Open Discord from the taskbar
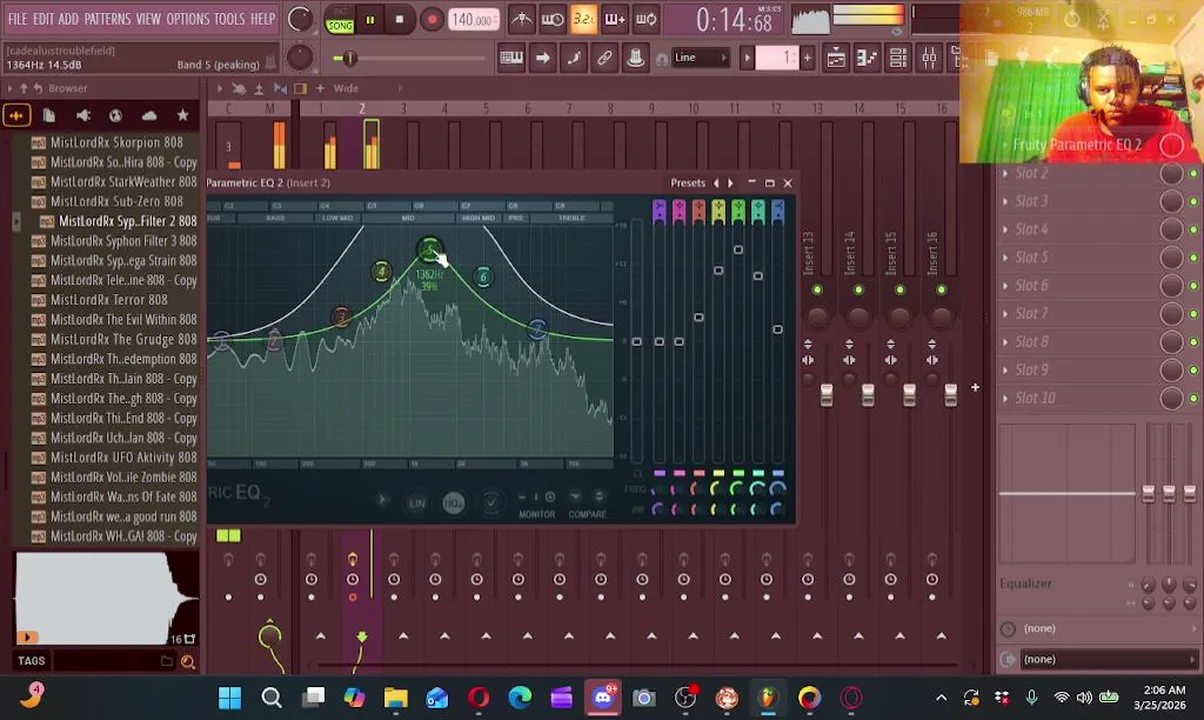The height and width of the screenshot is (720, 1204). click(603, 698)
